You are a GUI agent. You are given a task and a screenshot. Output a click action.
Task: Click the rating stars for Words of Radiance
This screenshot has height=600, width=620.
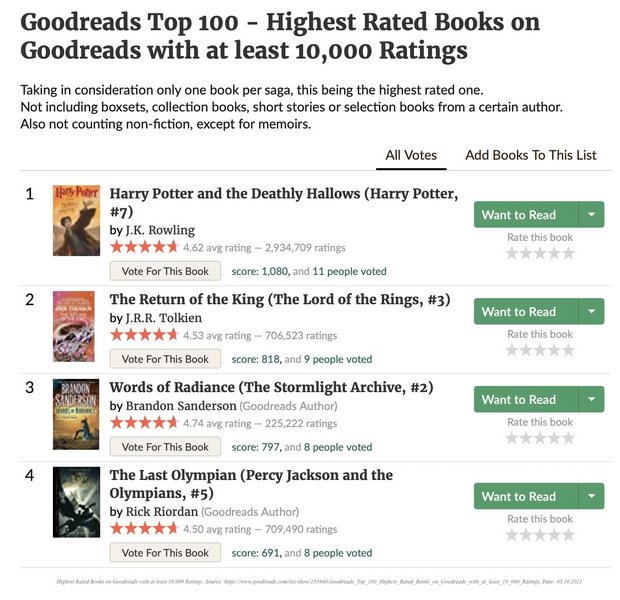540,438
